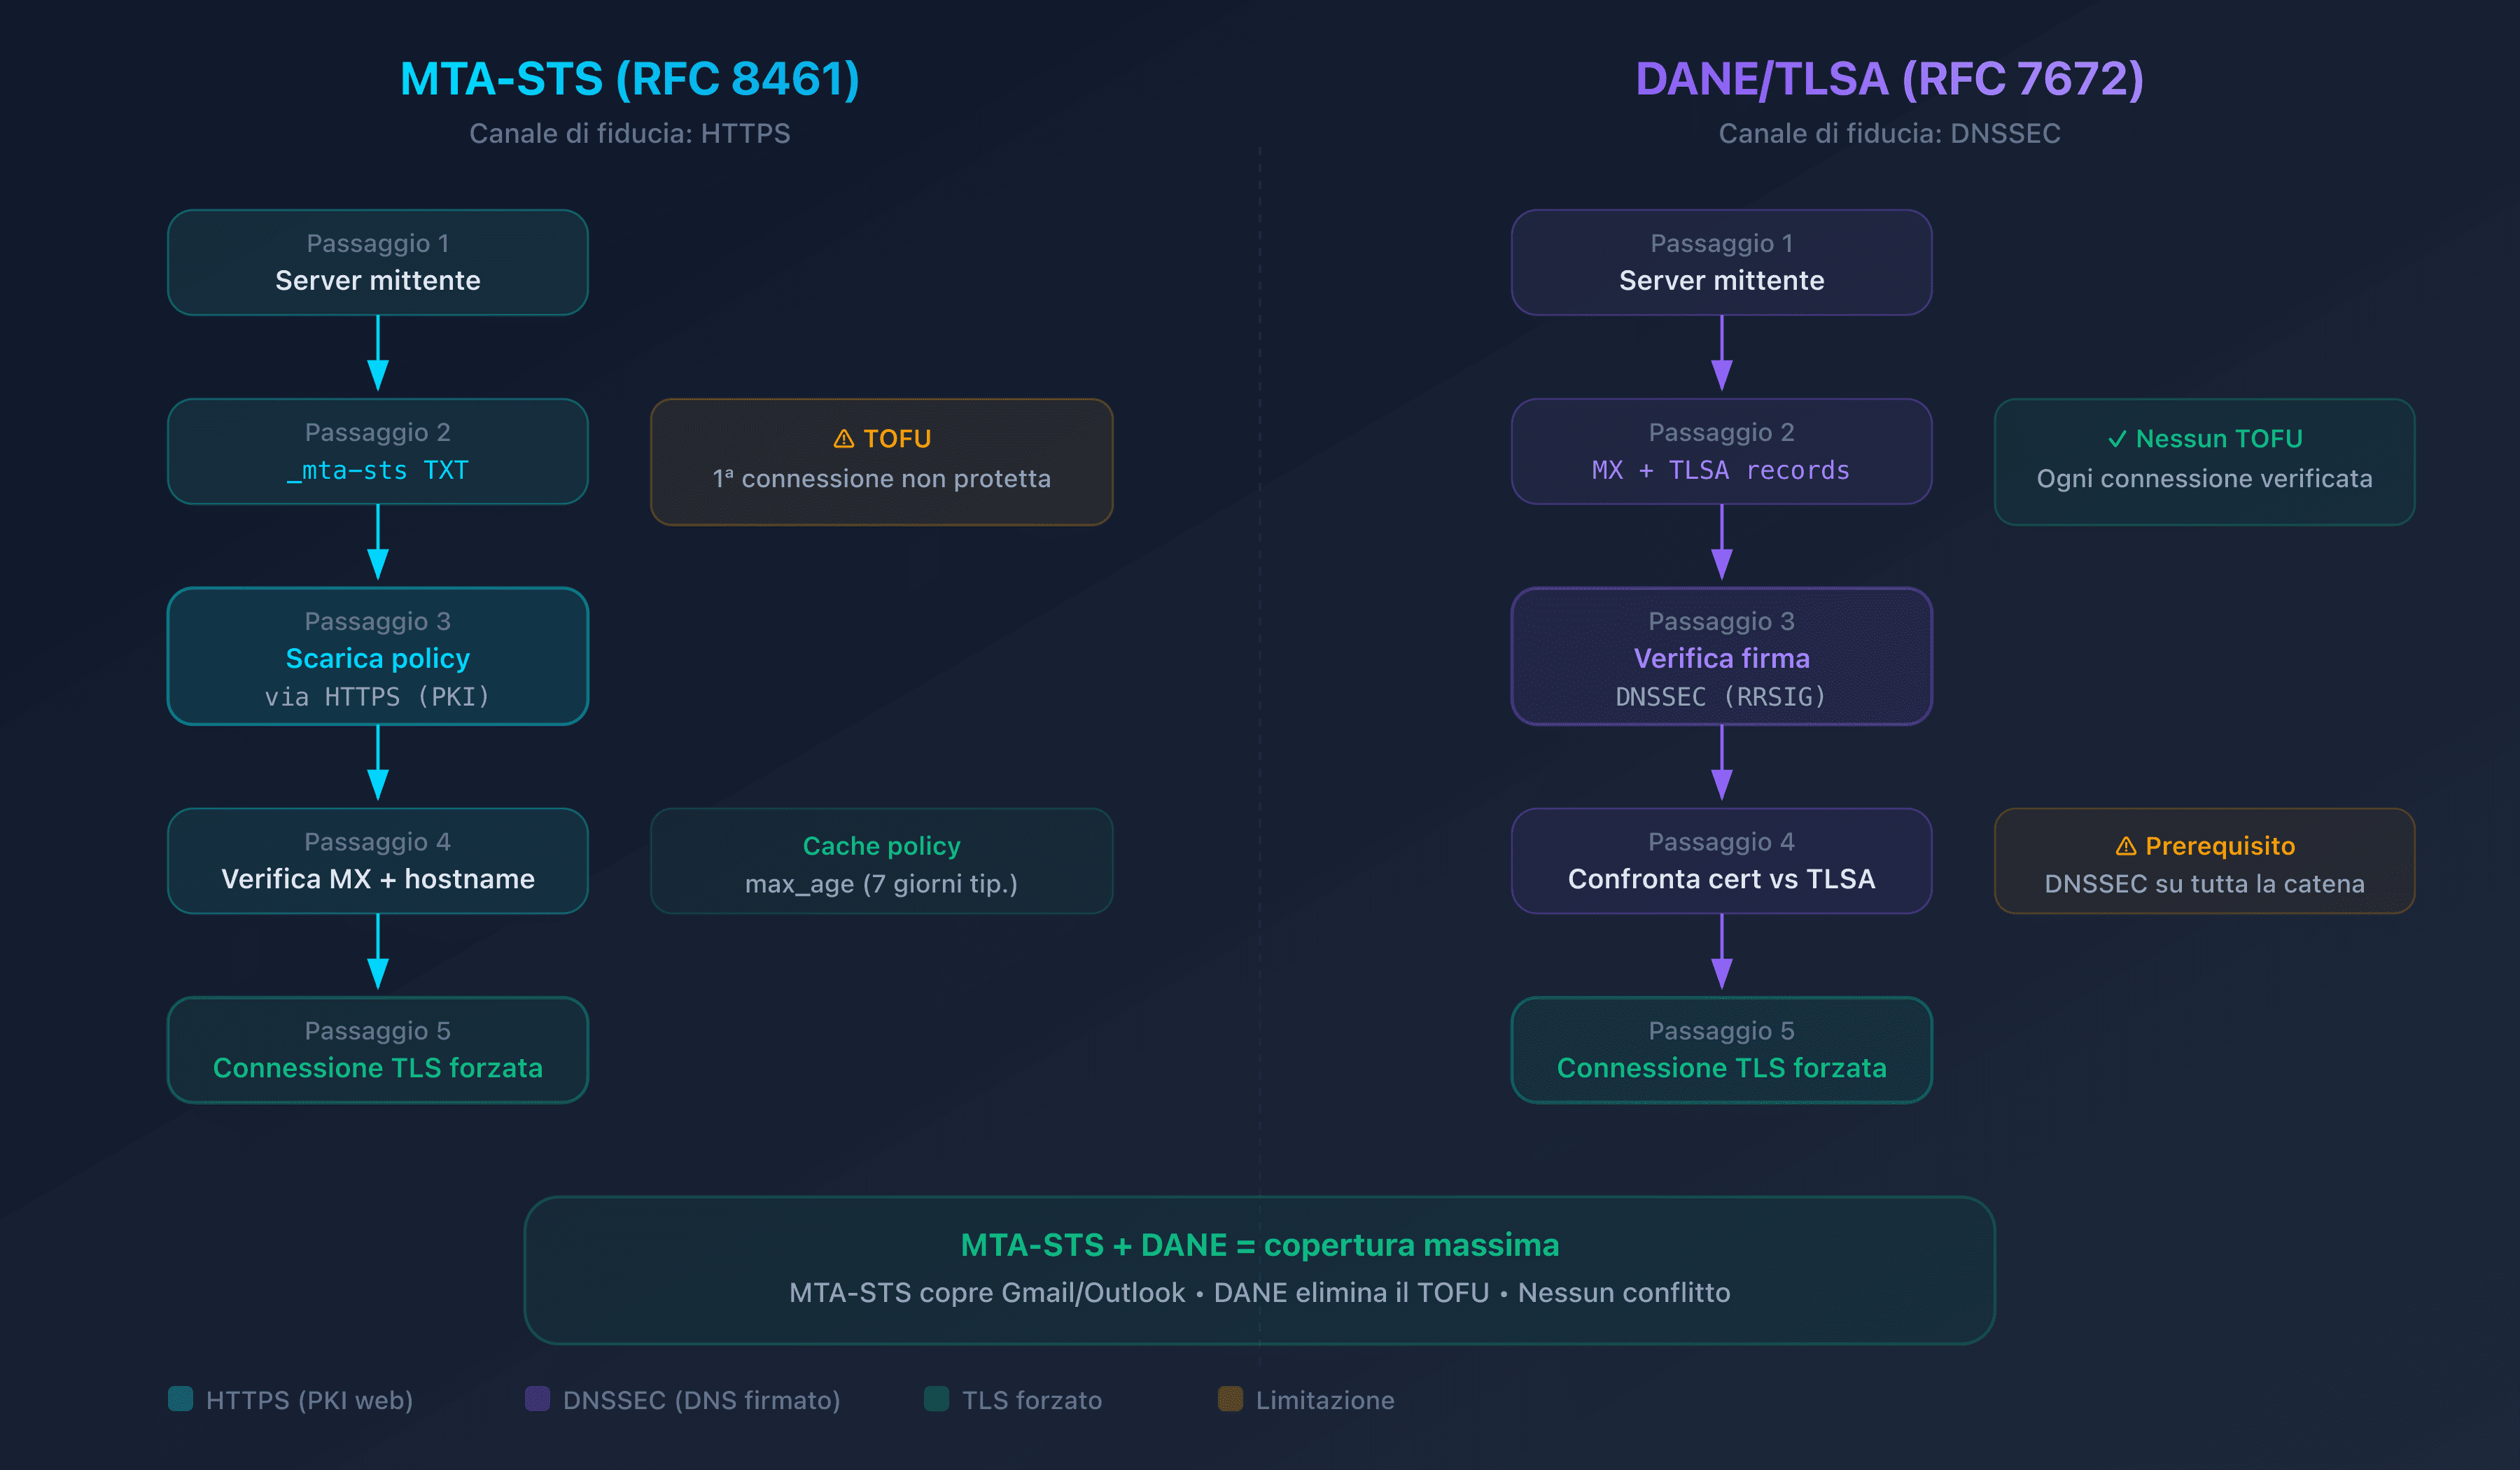Select the Verifica MX + hostname box
This screenshot has height=1470, width=2520.
377,860
